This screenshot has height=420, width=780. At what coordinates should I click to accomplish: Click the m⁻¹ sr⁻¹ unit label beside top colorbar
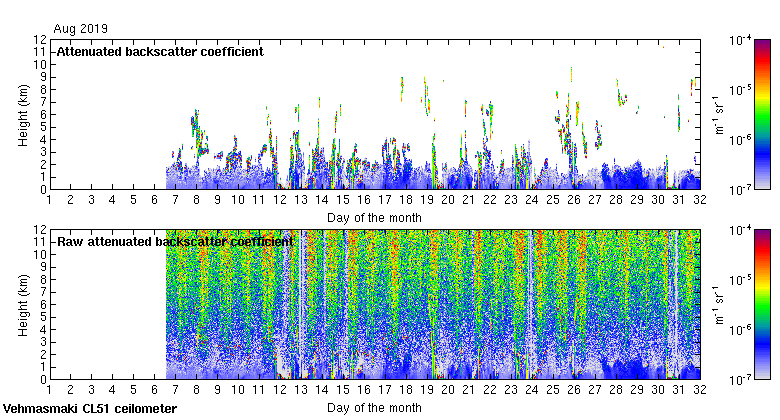coord(718,114)
